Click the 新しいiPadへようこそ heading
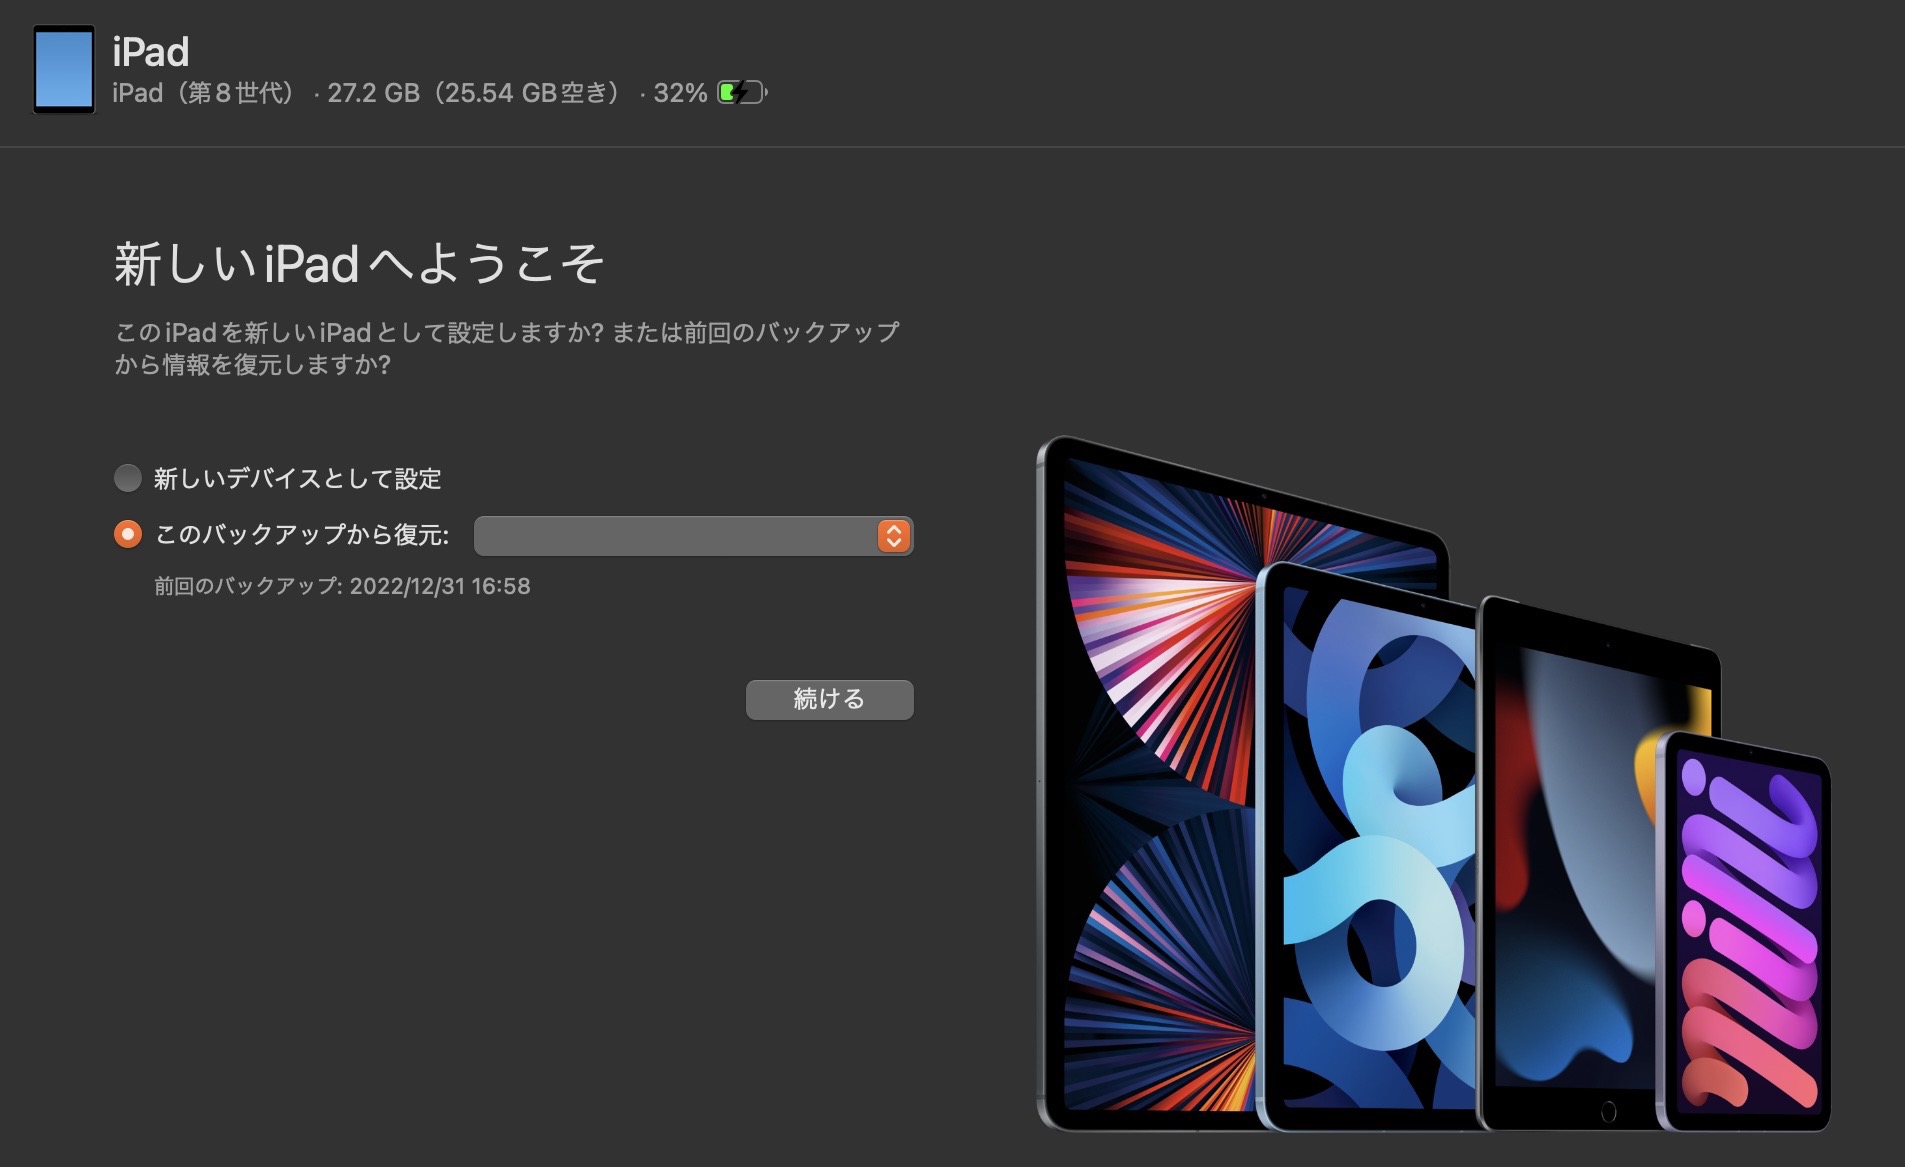1905x1167 pixels. 359,264
